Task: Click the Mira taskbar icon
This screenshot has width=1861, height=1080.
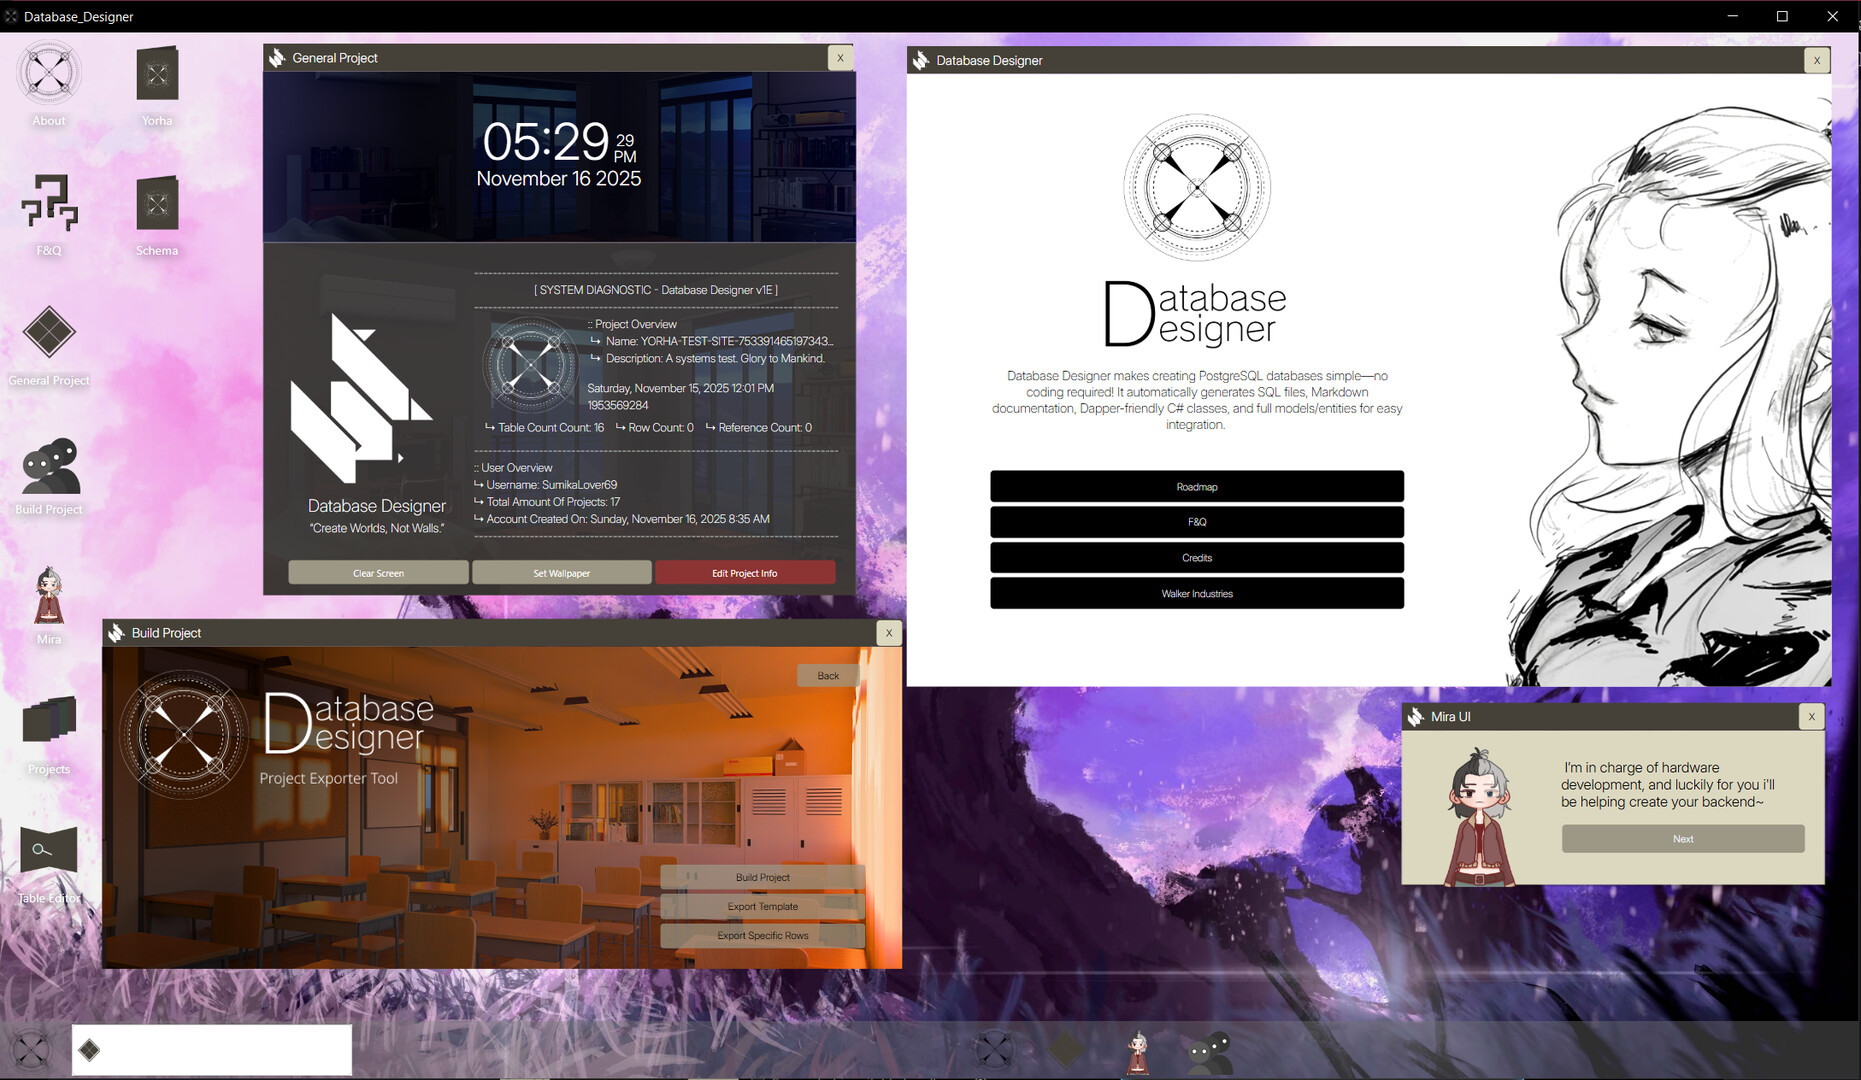Action: [1138, 1050]
